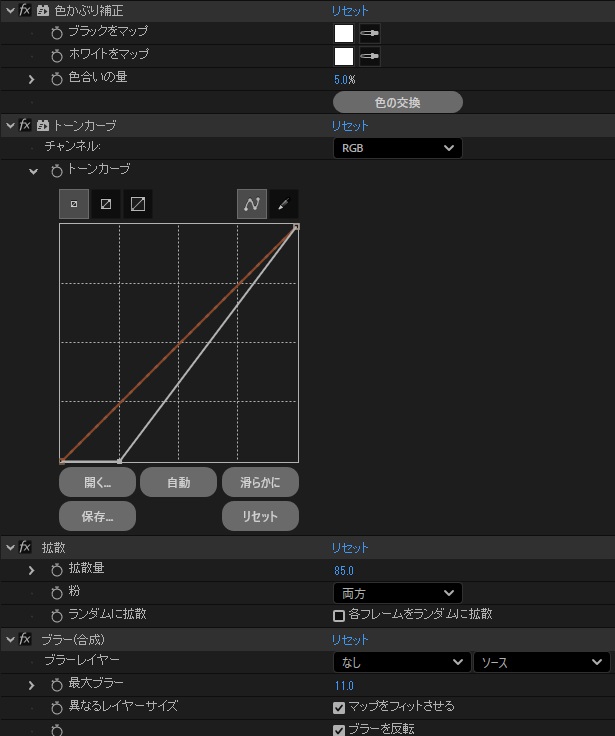
Task: Select the small curve graph size icon
Action: tap(74, 204)
